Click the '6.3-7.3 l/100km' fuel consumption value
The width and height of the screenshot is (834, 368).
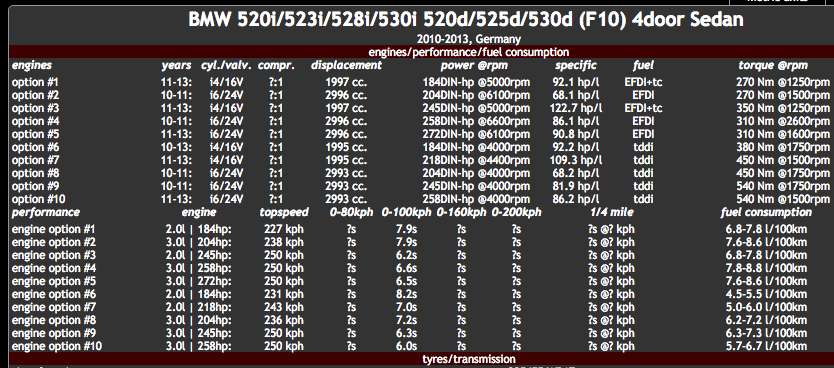[x=766, y=333]
